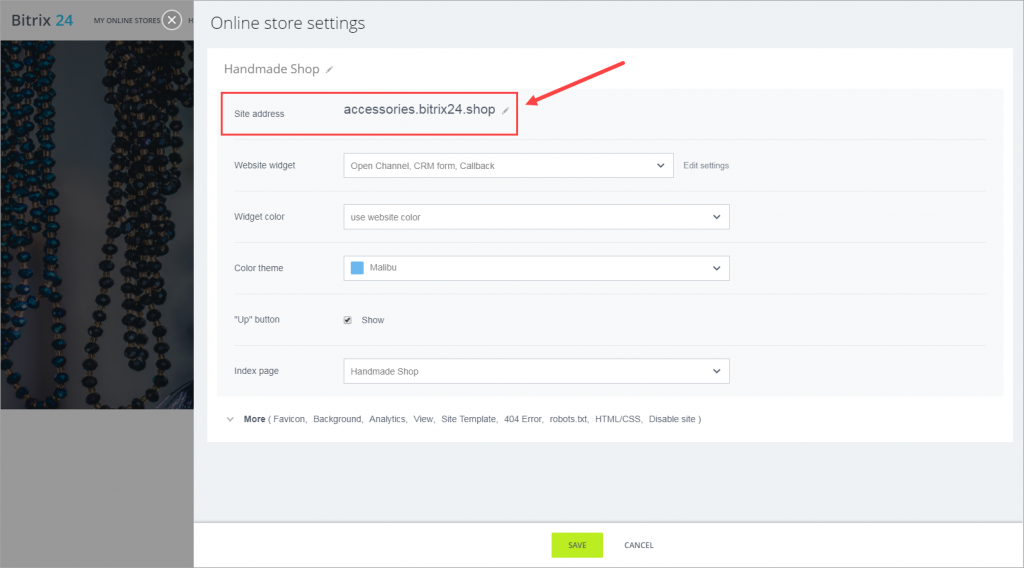Screen dimensions: 1024x568
Task: Open Analytics settings link
Action: click(387, 419)
